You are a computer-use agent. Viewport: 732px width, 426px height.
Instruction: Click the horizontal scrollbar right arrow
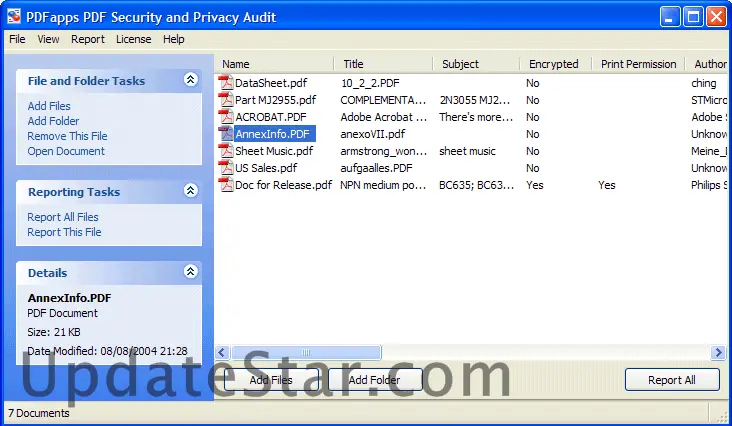click(718, 352)
